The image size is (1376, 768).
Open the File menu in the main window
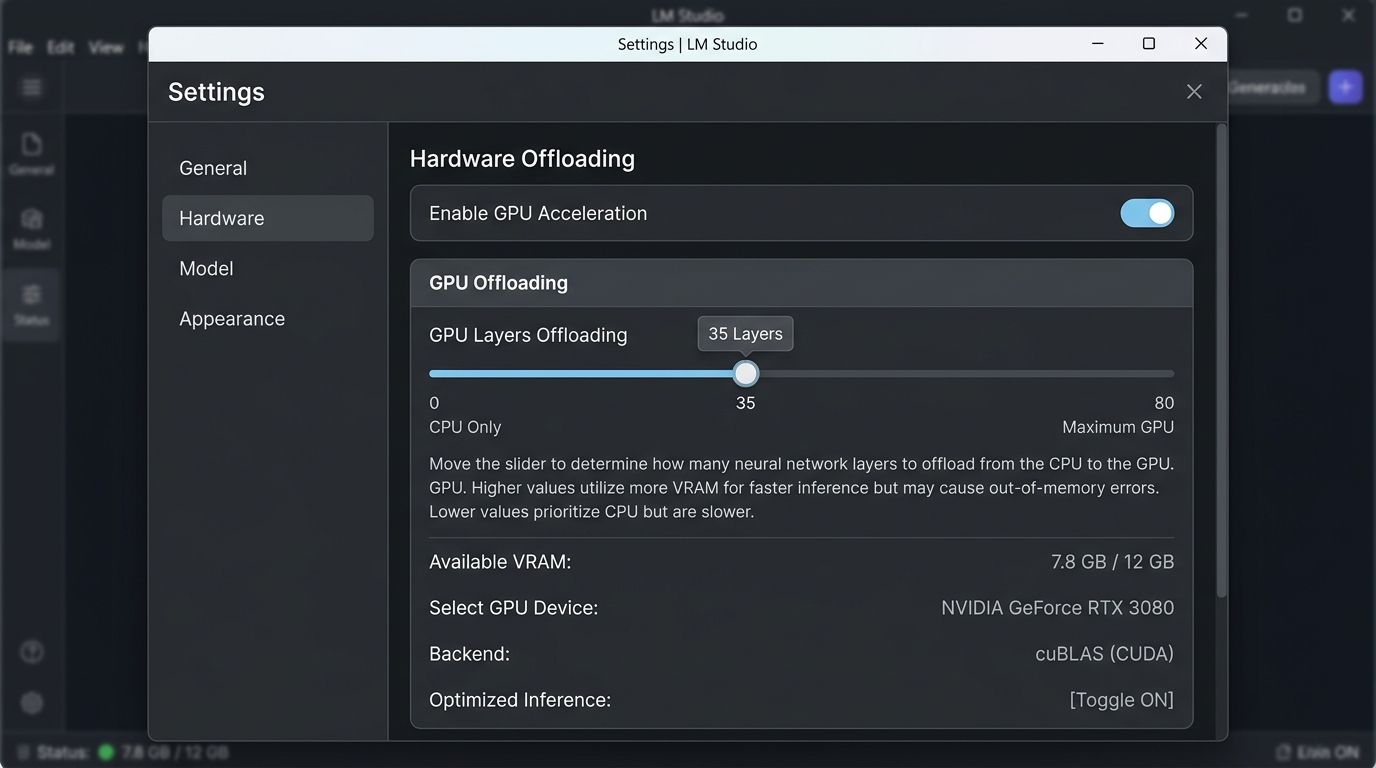[20, 47]
